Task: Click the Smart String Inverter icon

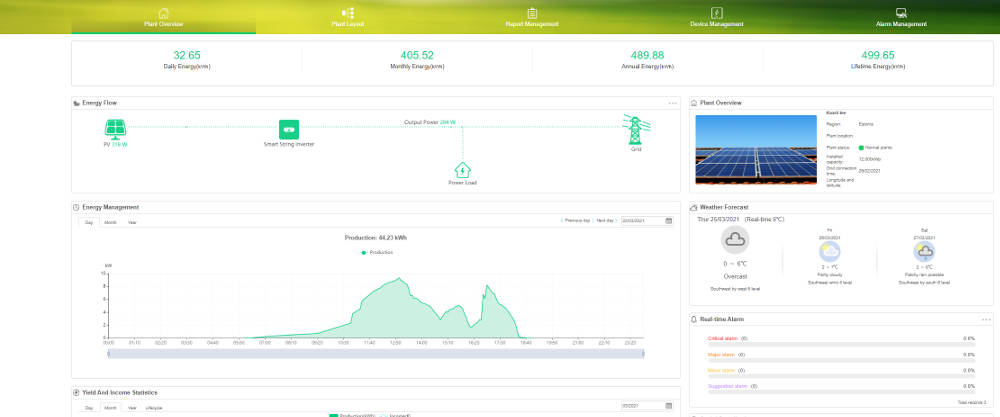Action: coord(289,129)
